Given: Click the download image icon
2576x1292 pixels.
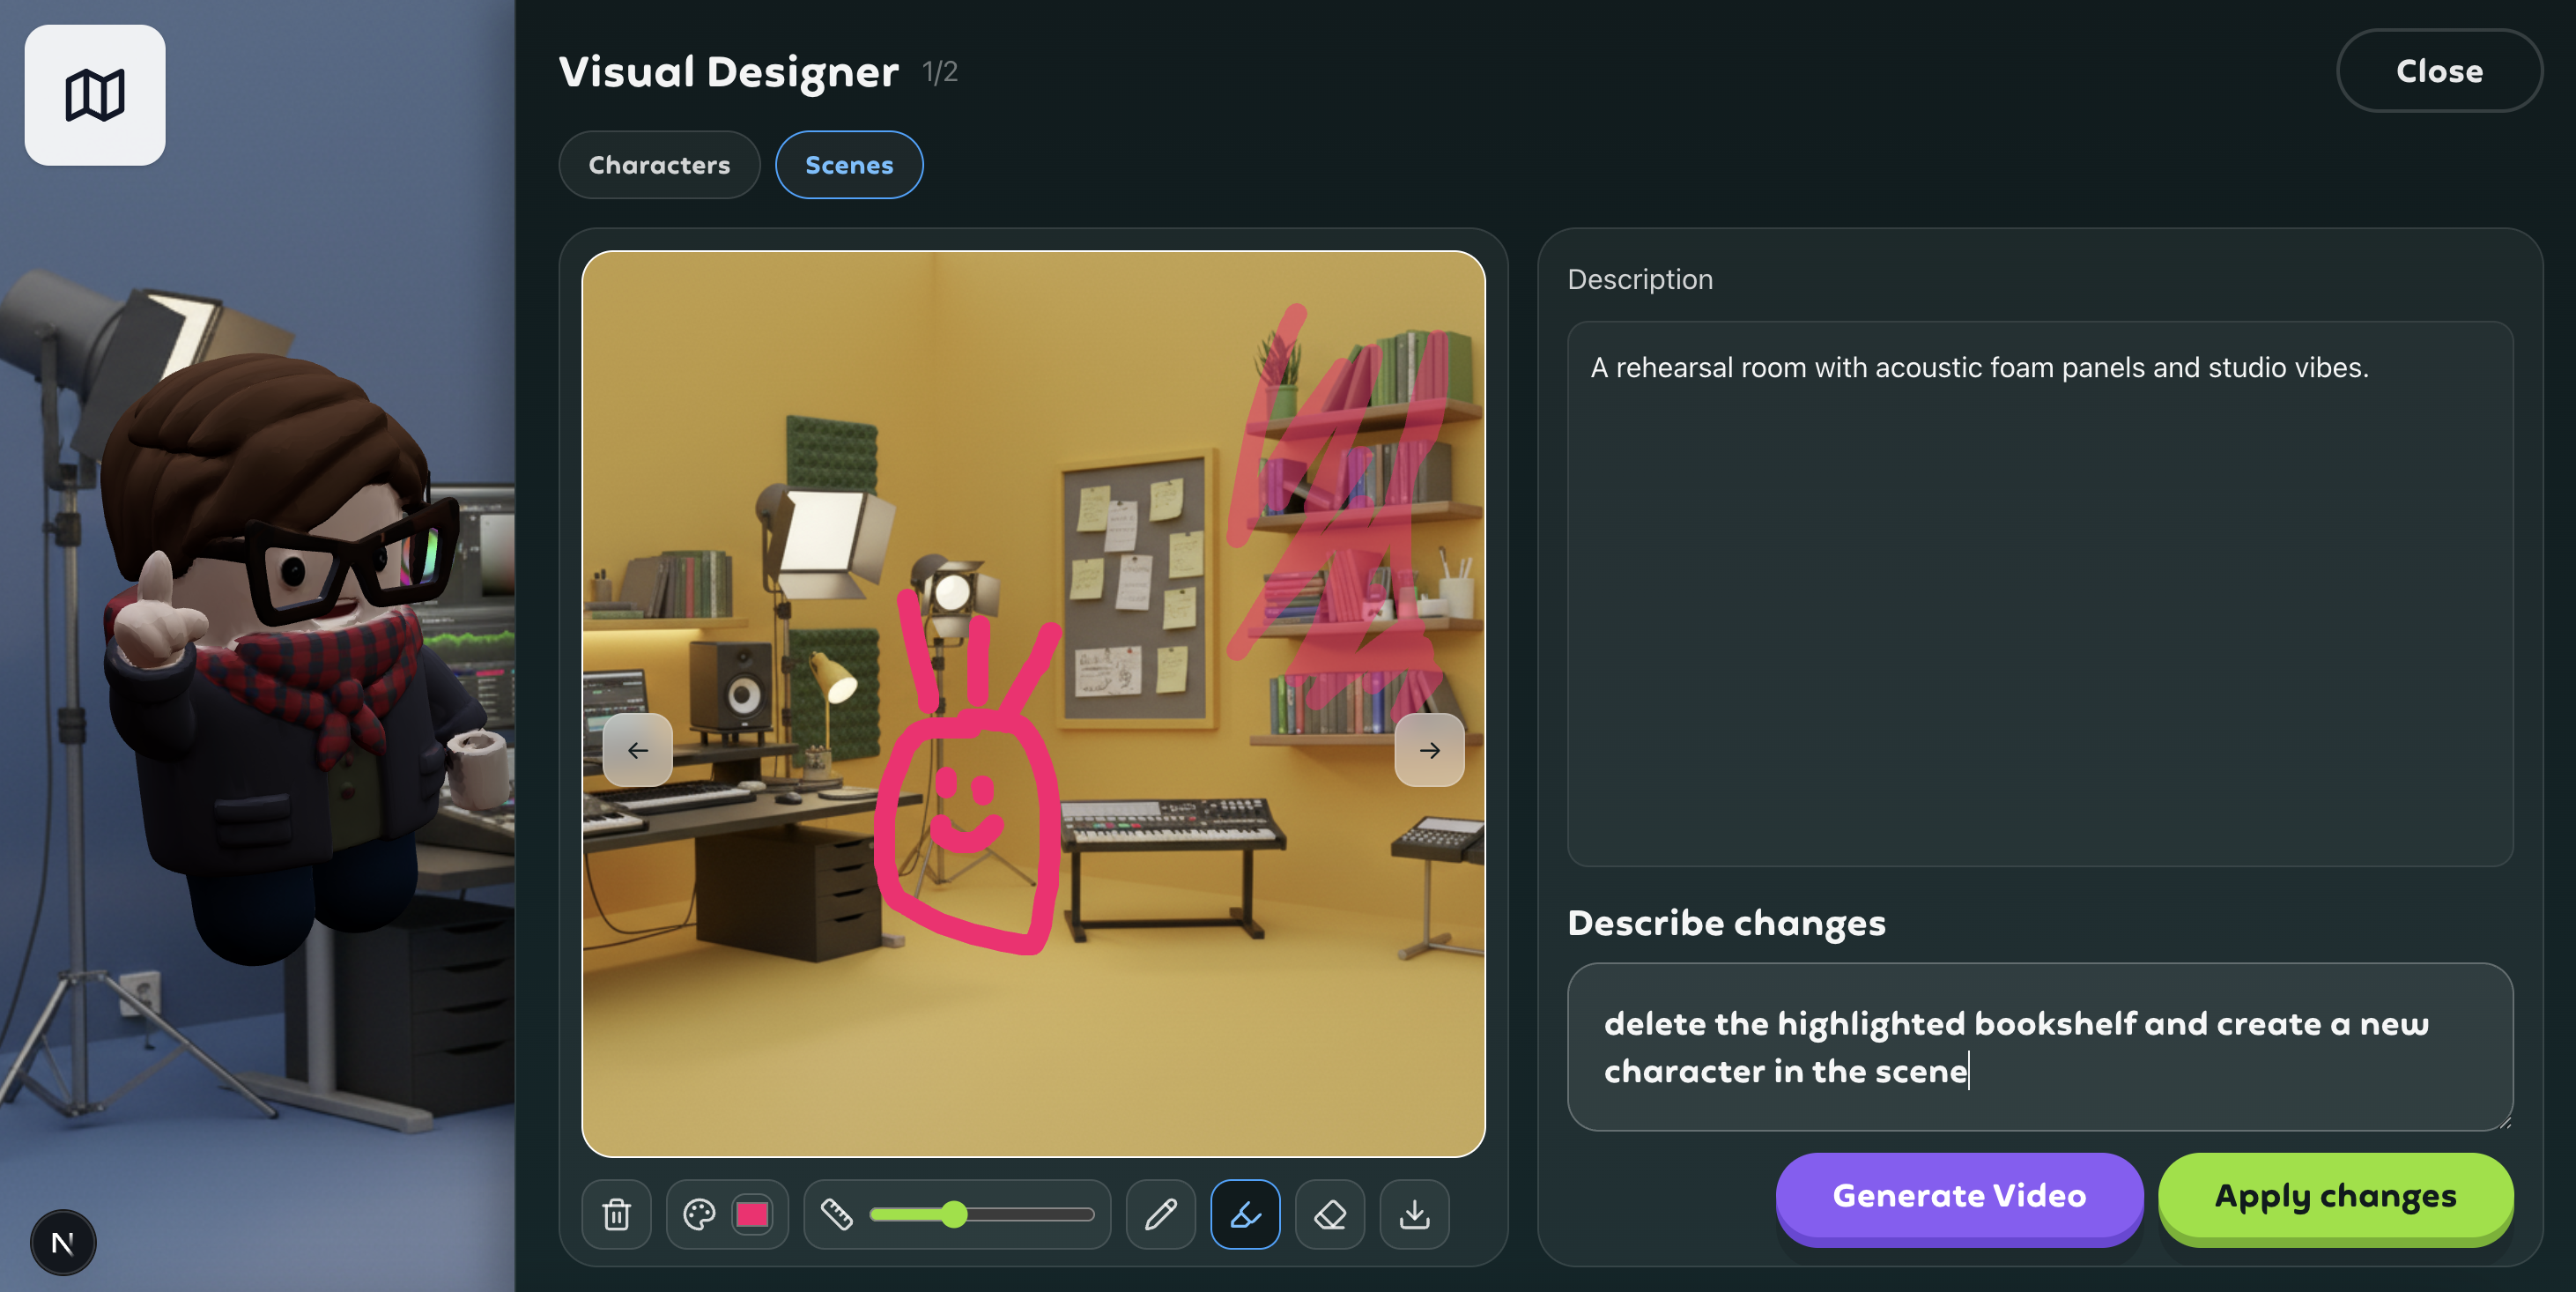Looking at the screenshot, I should [x=1414, y=1215].
